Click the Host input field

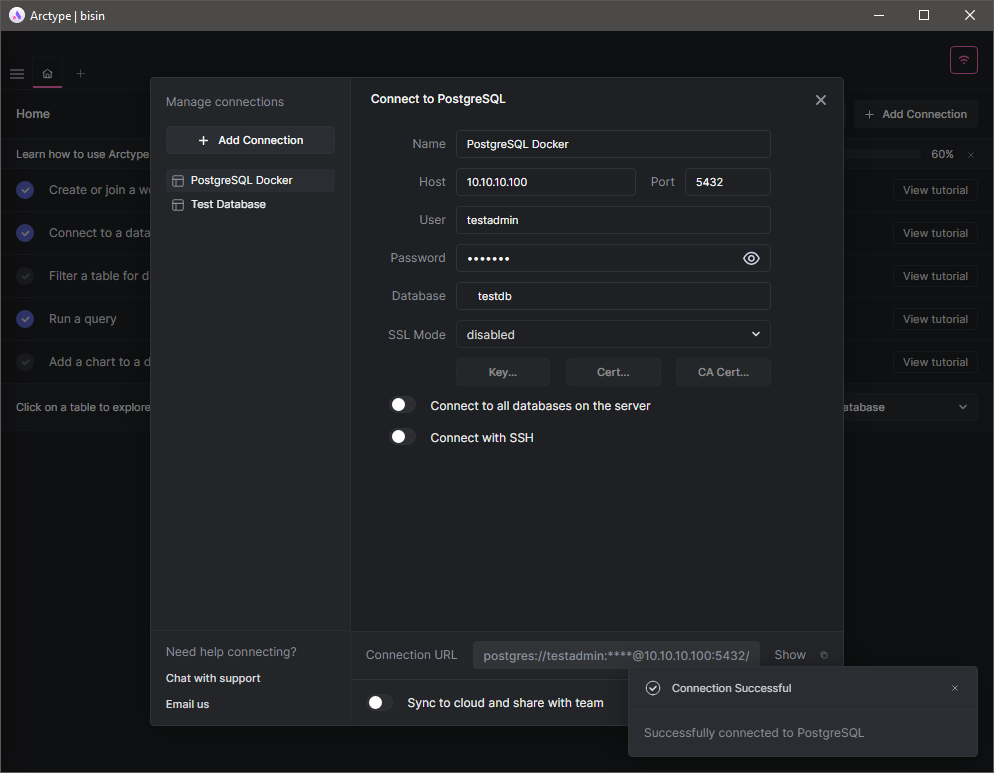click(545, 182)
